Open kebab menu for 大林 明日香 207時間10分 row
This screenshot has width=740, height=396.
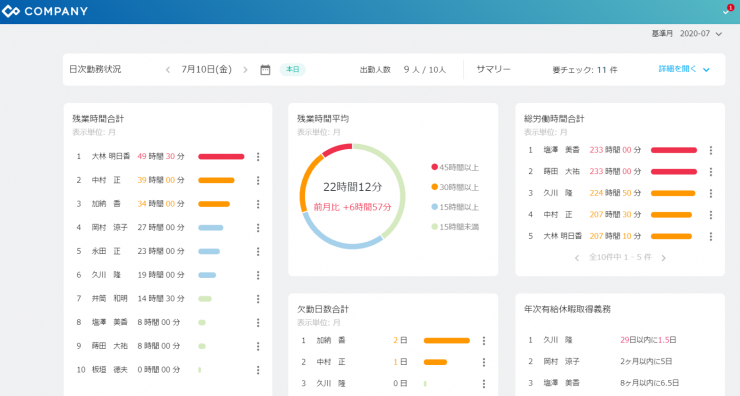pyautogui.click(x=711, y=236)
